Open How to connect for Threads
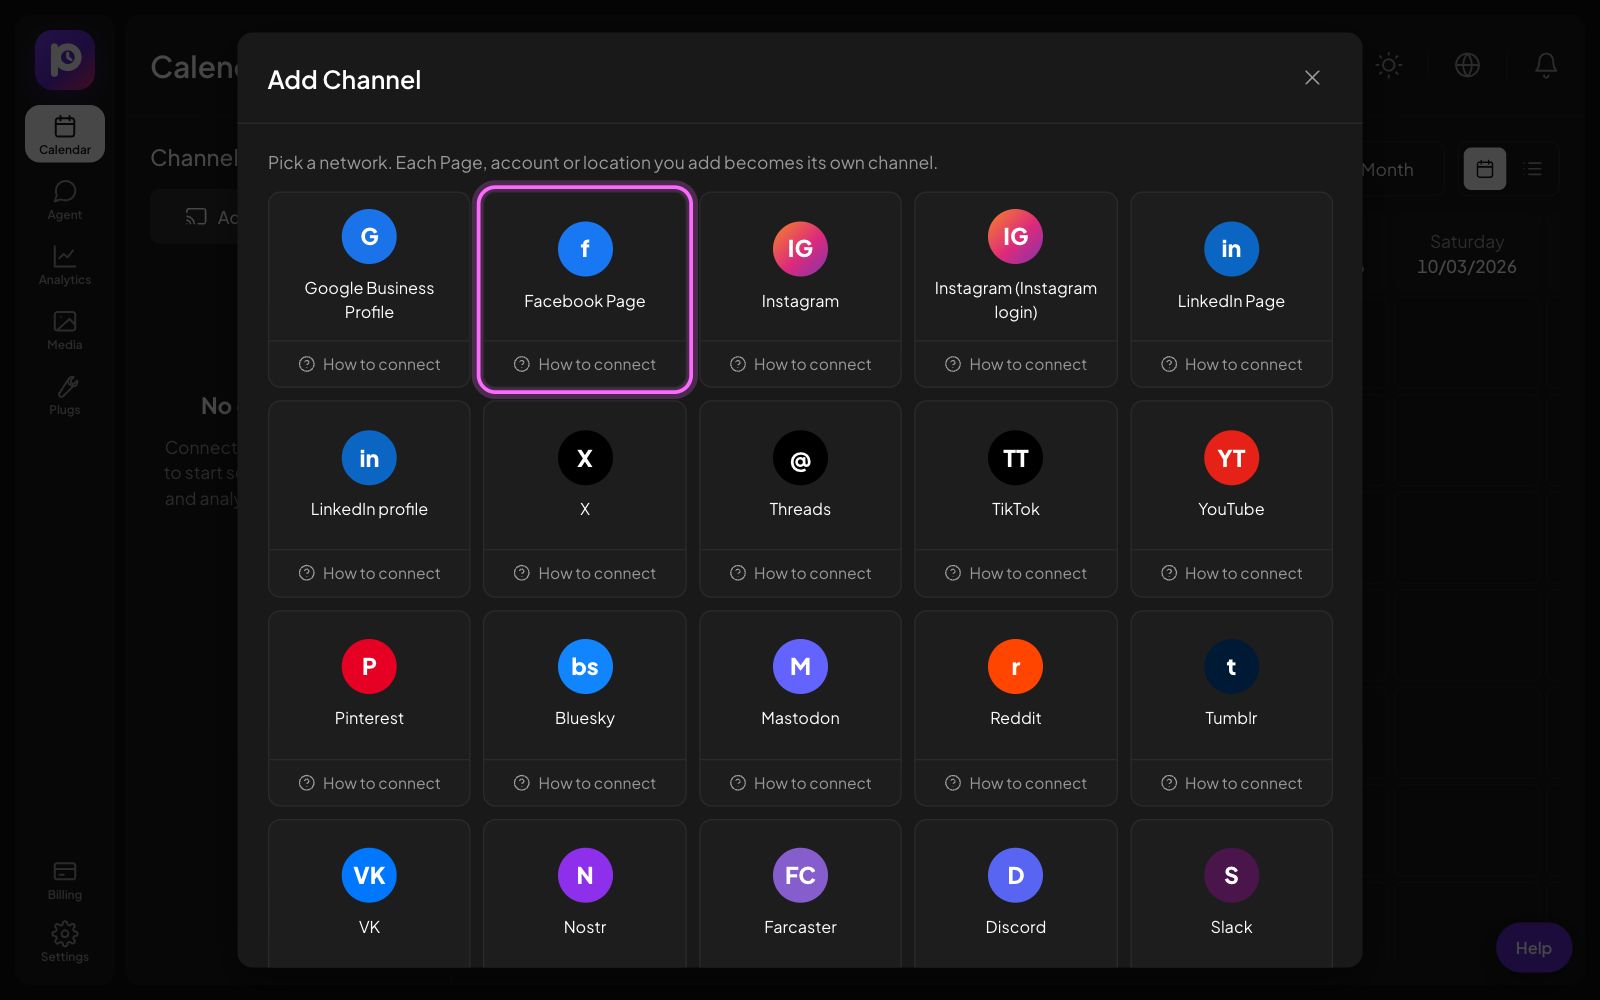The image size is (1600, 1000). [800, 573]
